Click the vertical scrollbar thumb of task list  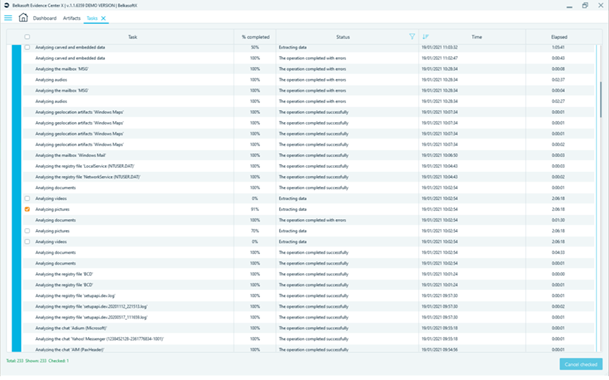600,99
